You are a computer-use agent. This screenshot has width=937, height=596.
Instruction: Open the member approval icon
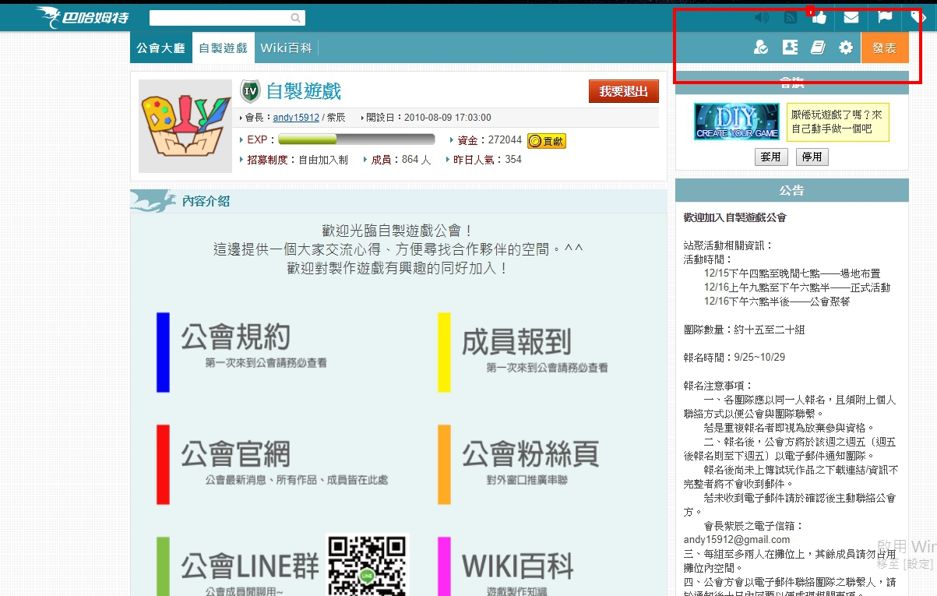coord(761,48)
